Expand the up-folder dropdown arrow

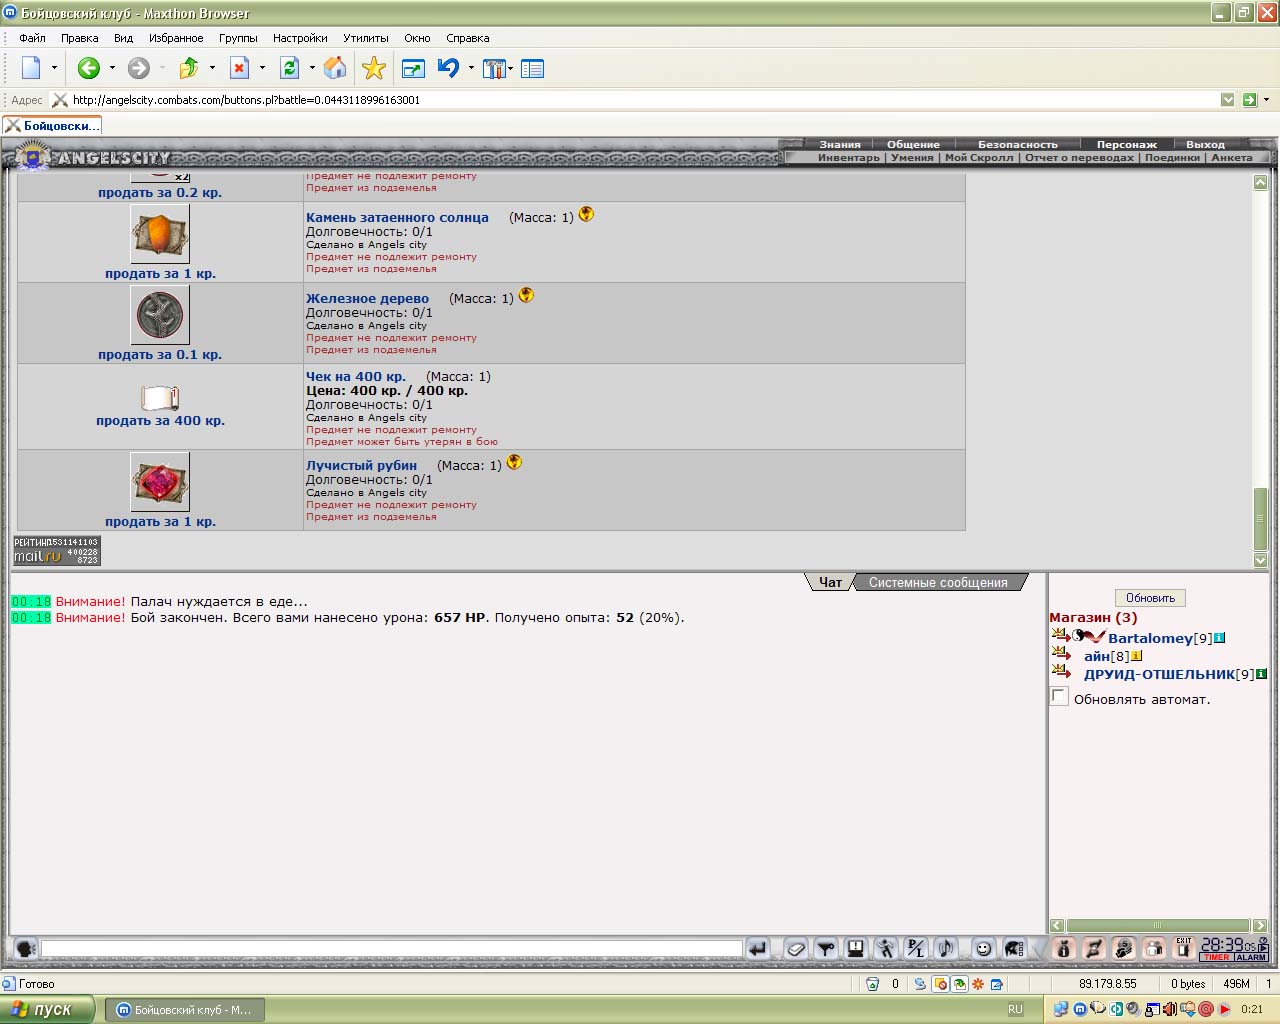pos(212,68)
